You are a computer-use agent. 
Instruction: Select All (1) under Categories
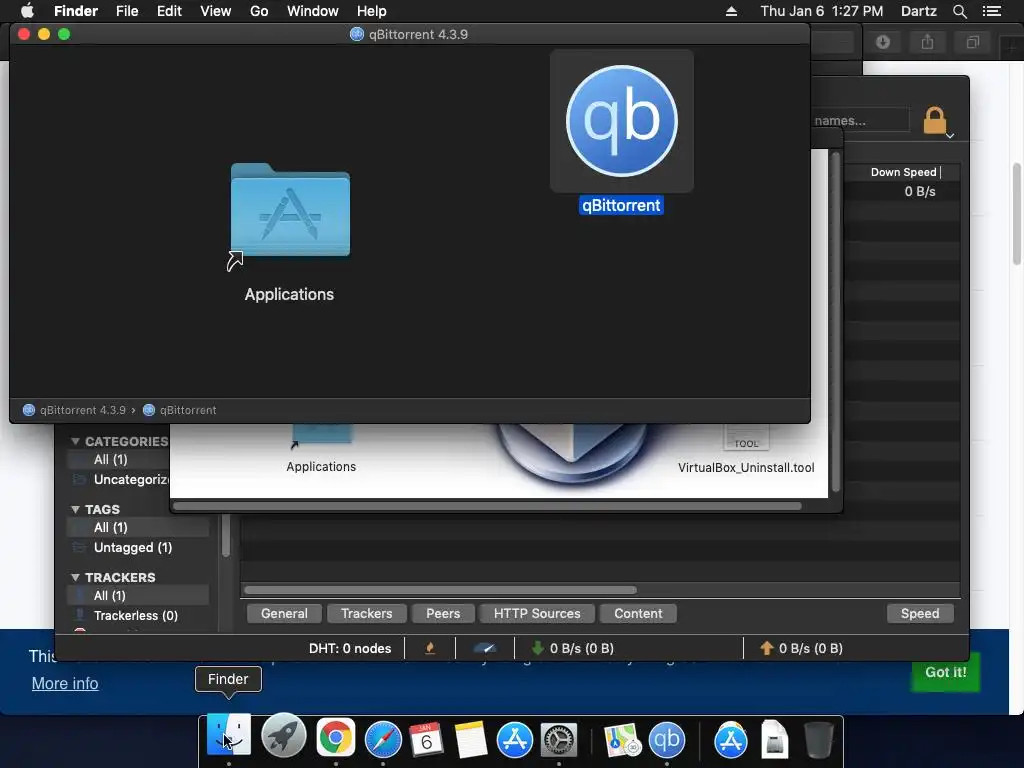pos(111,460)
